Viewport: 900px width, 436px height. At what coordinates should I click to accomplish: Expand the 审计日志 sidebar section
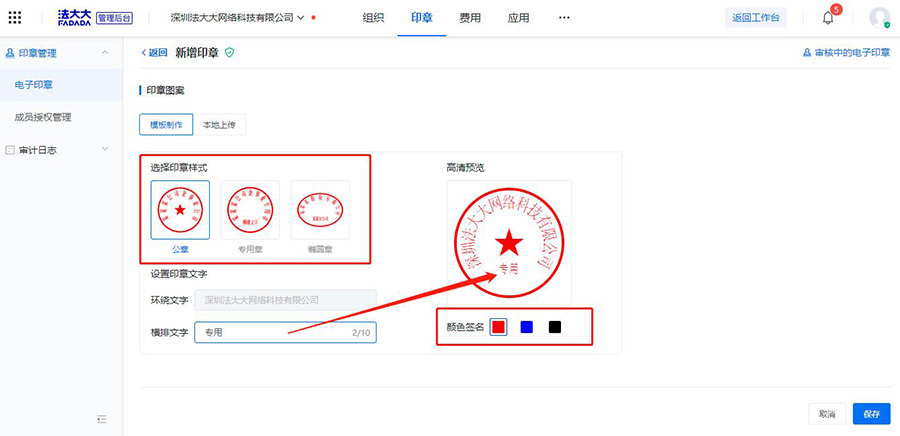(105, 150)
